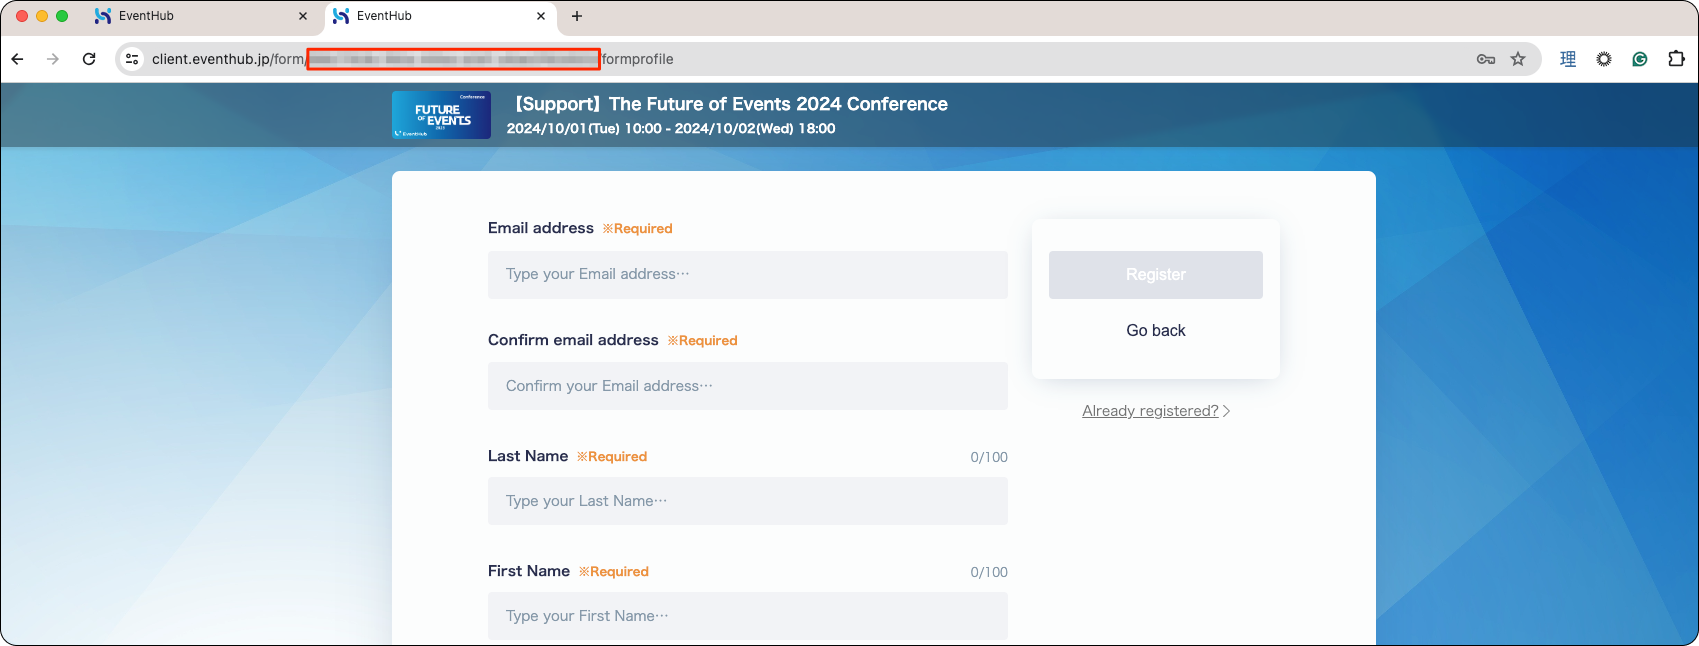Click the Email address label

click(541, 228)
